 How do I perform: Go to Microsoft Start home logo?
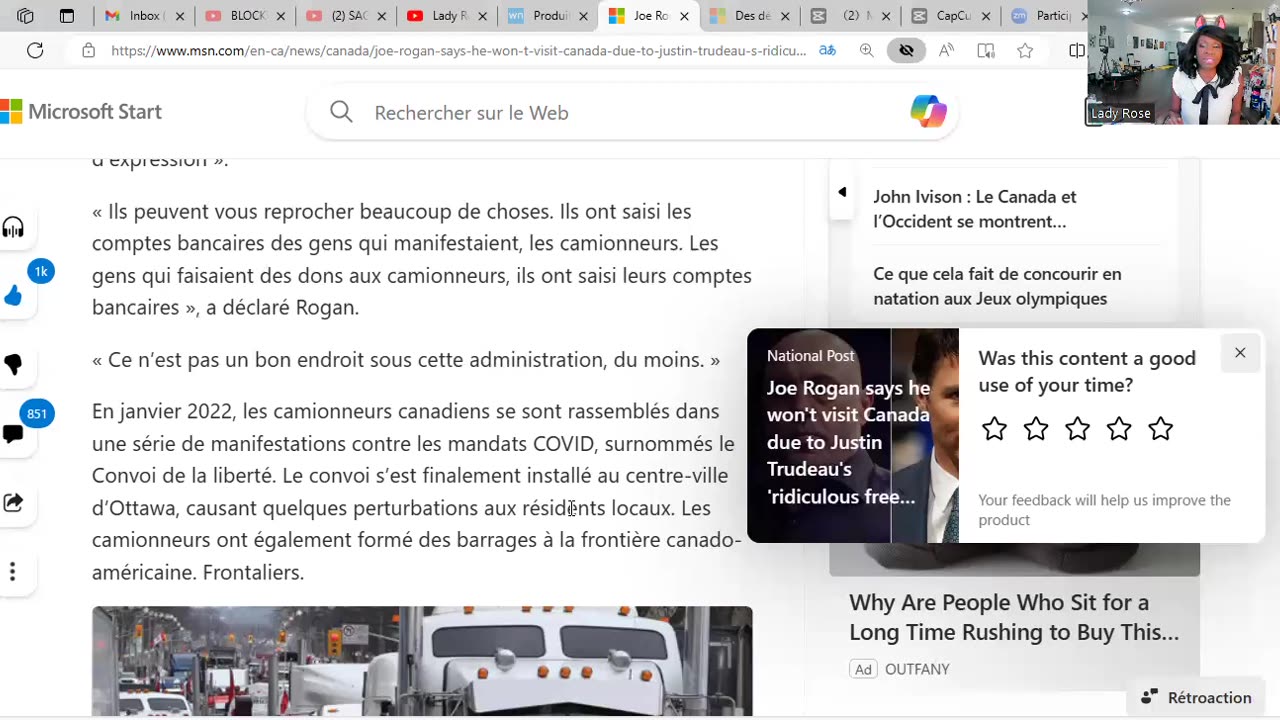pos(81,112)
